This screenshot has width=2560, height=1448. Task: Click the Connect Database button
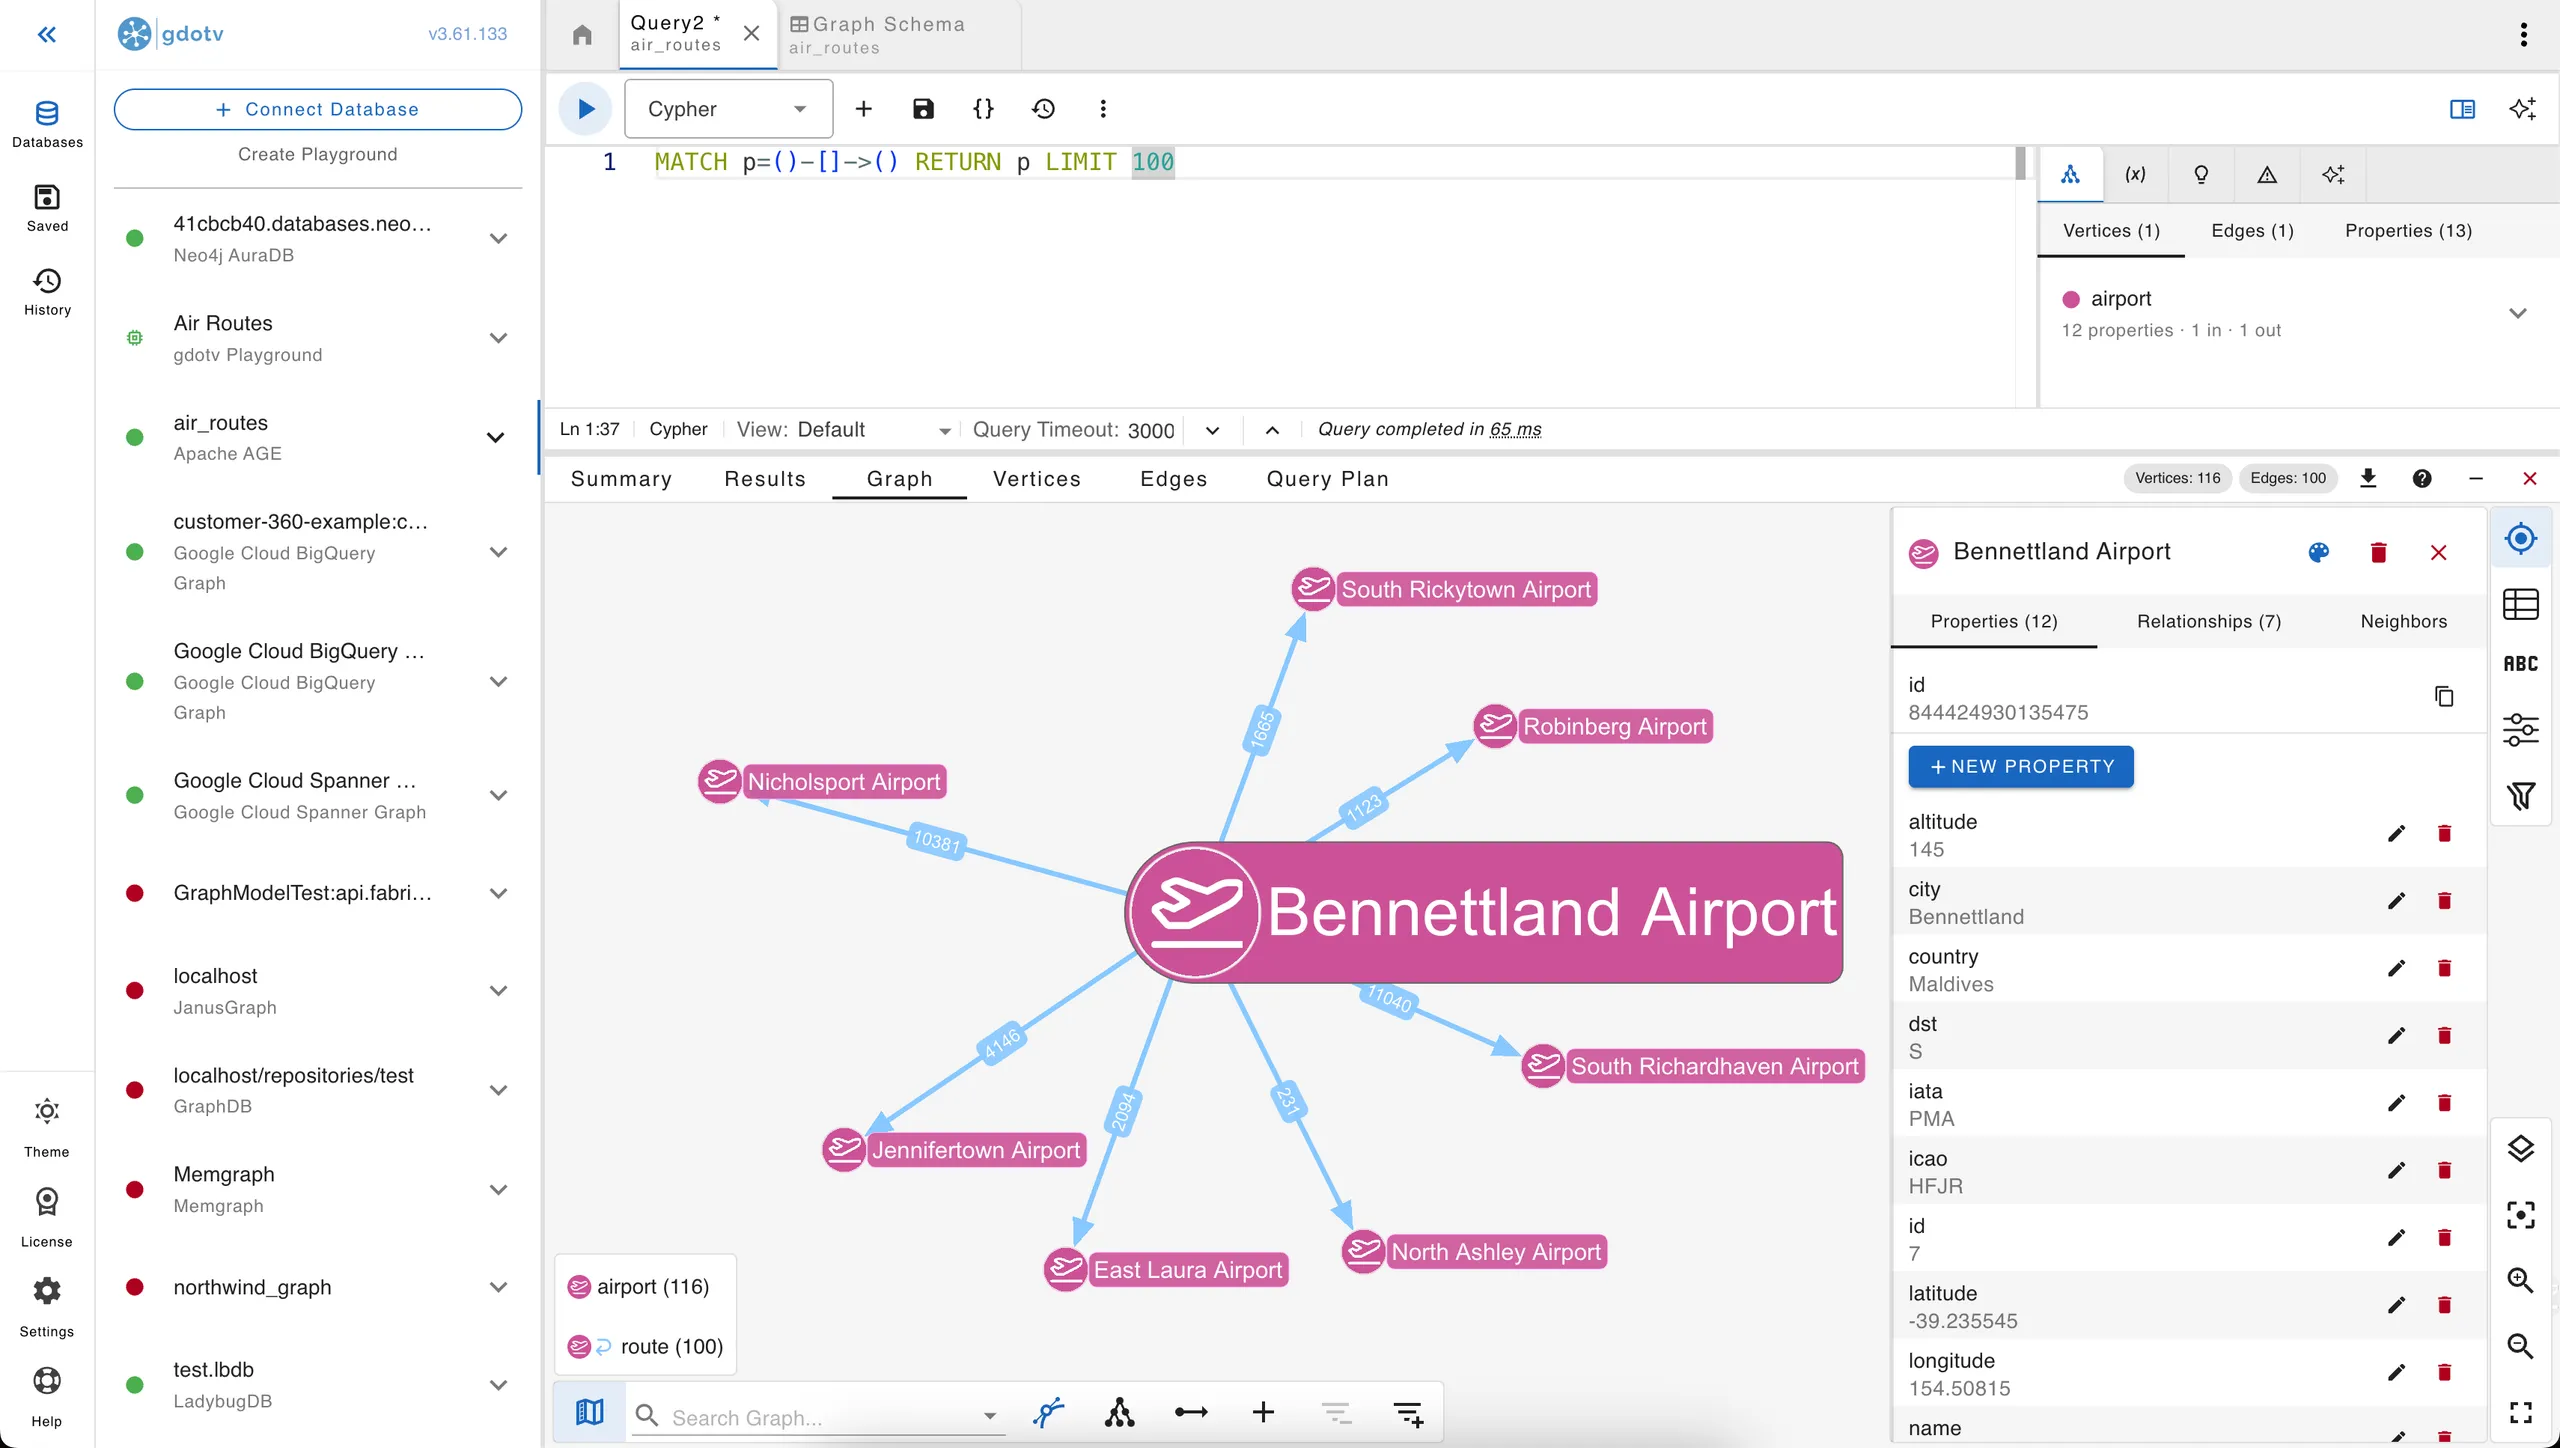pyautogui.click(x=318, y=109)
